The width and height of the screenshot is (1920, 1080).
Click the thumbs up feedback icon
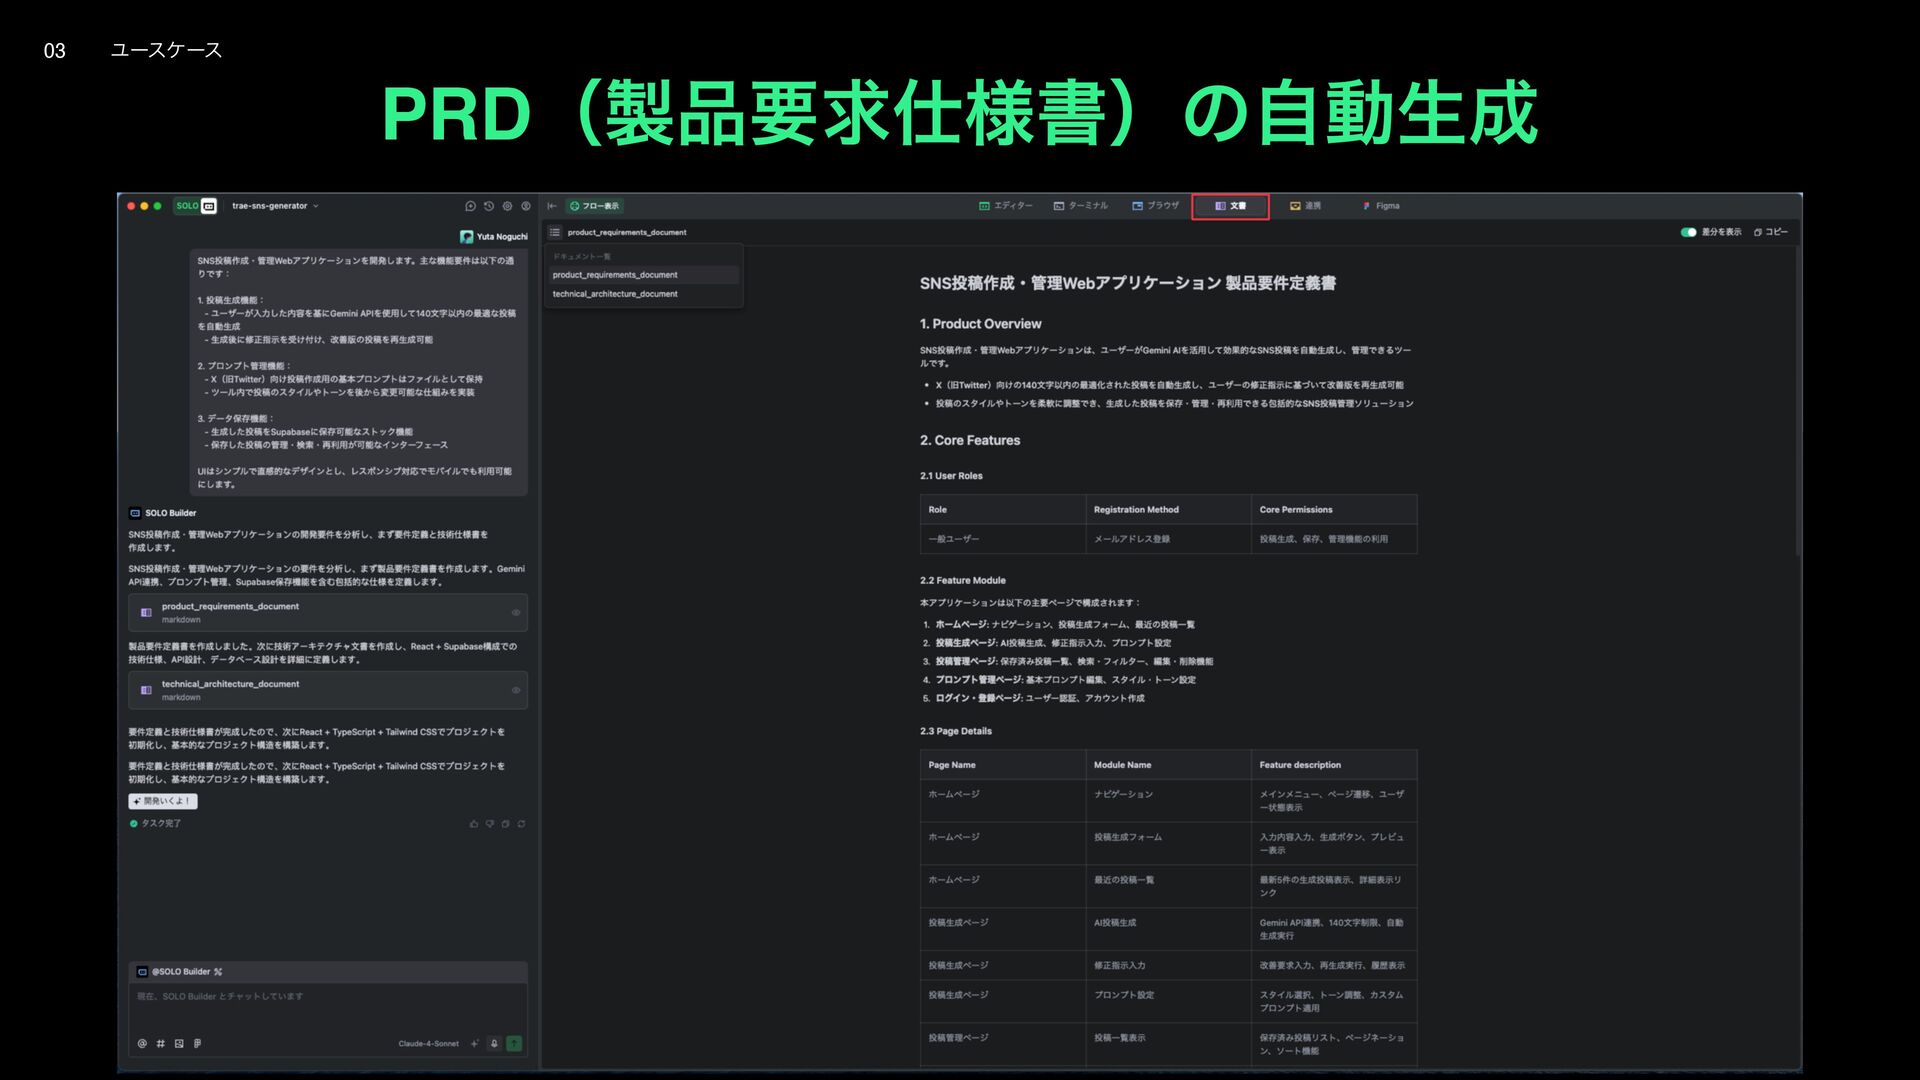474,824
